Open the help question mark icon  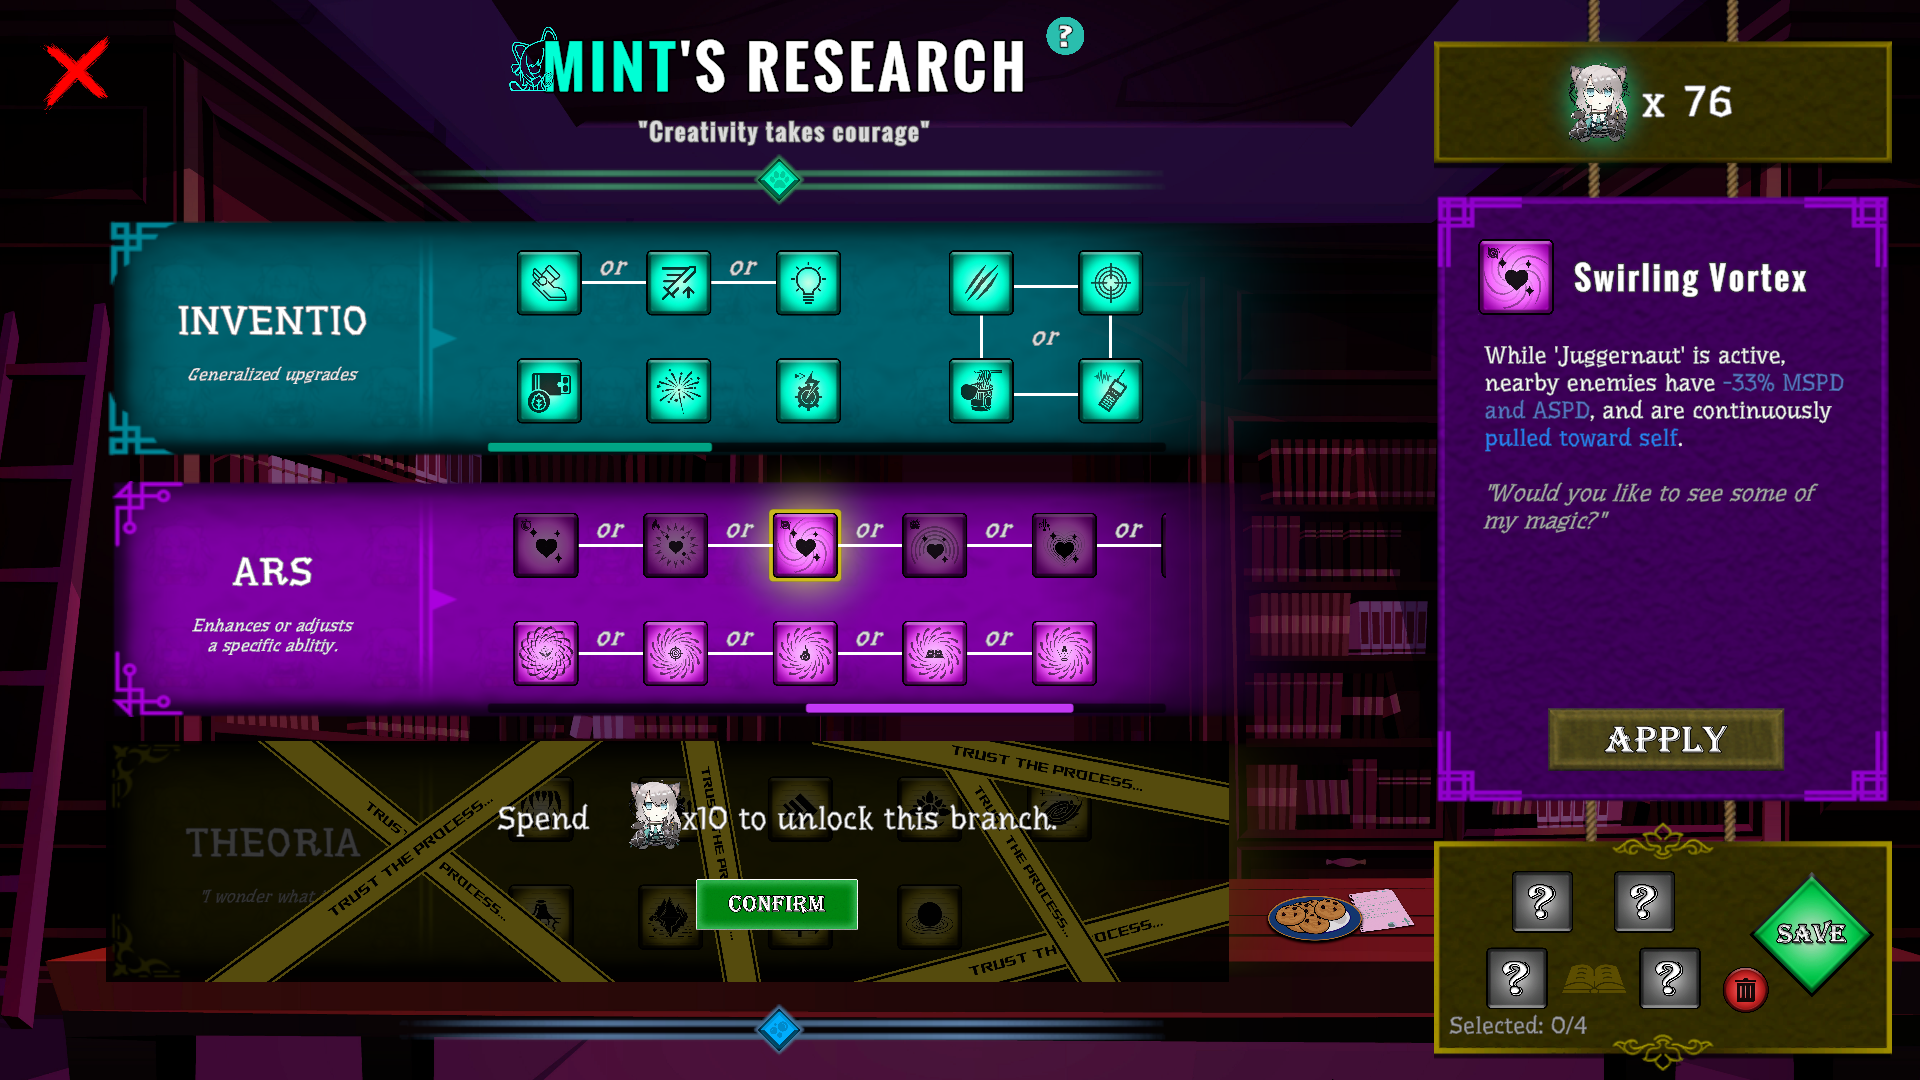(1065, 37)
